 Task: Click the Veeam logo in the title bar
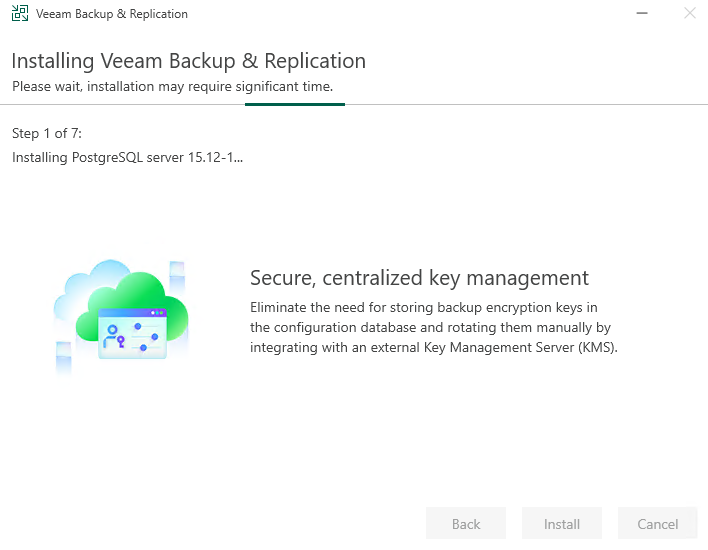tap(19, 14)
